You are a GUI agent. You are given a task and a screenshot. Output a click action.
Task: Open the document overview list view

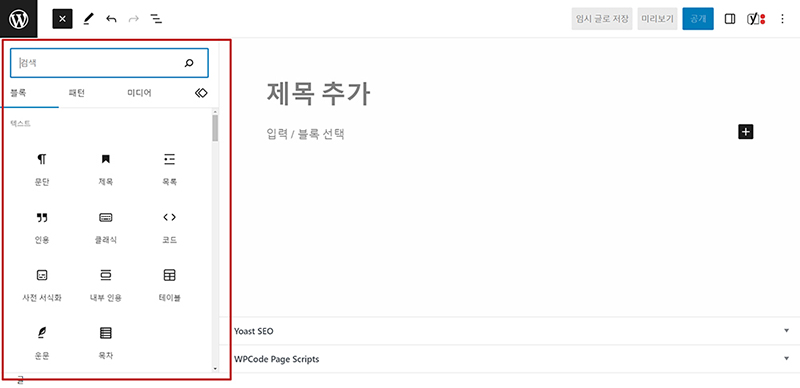coord(156,19)
